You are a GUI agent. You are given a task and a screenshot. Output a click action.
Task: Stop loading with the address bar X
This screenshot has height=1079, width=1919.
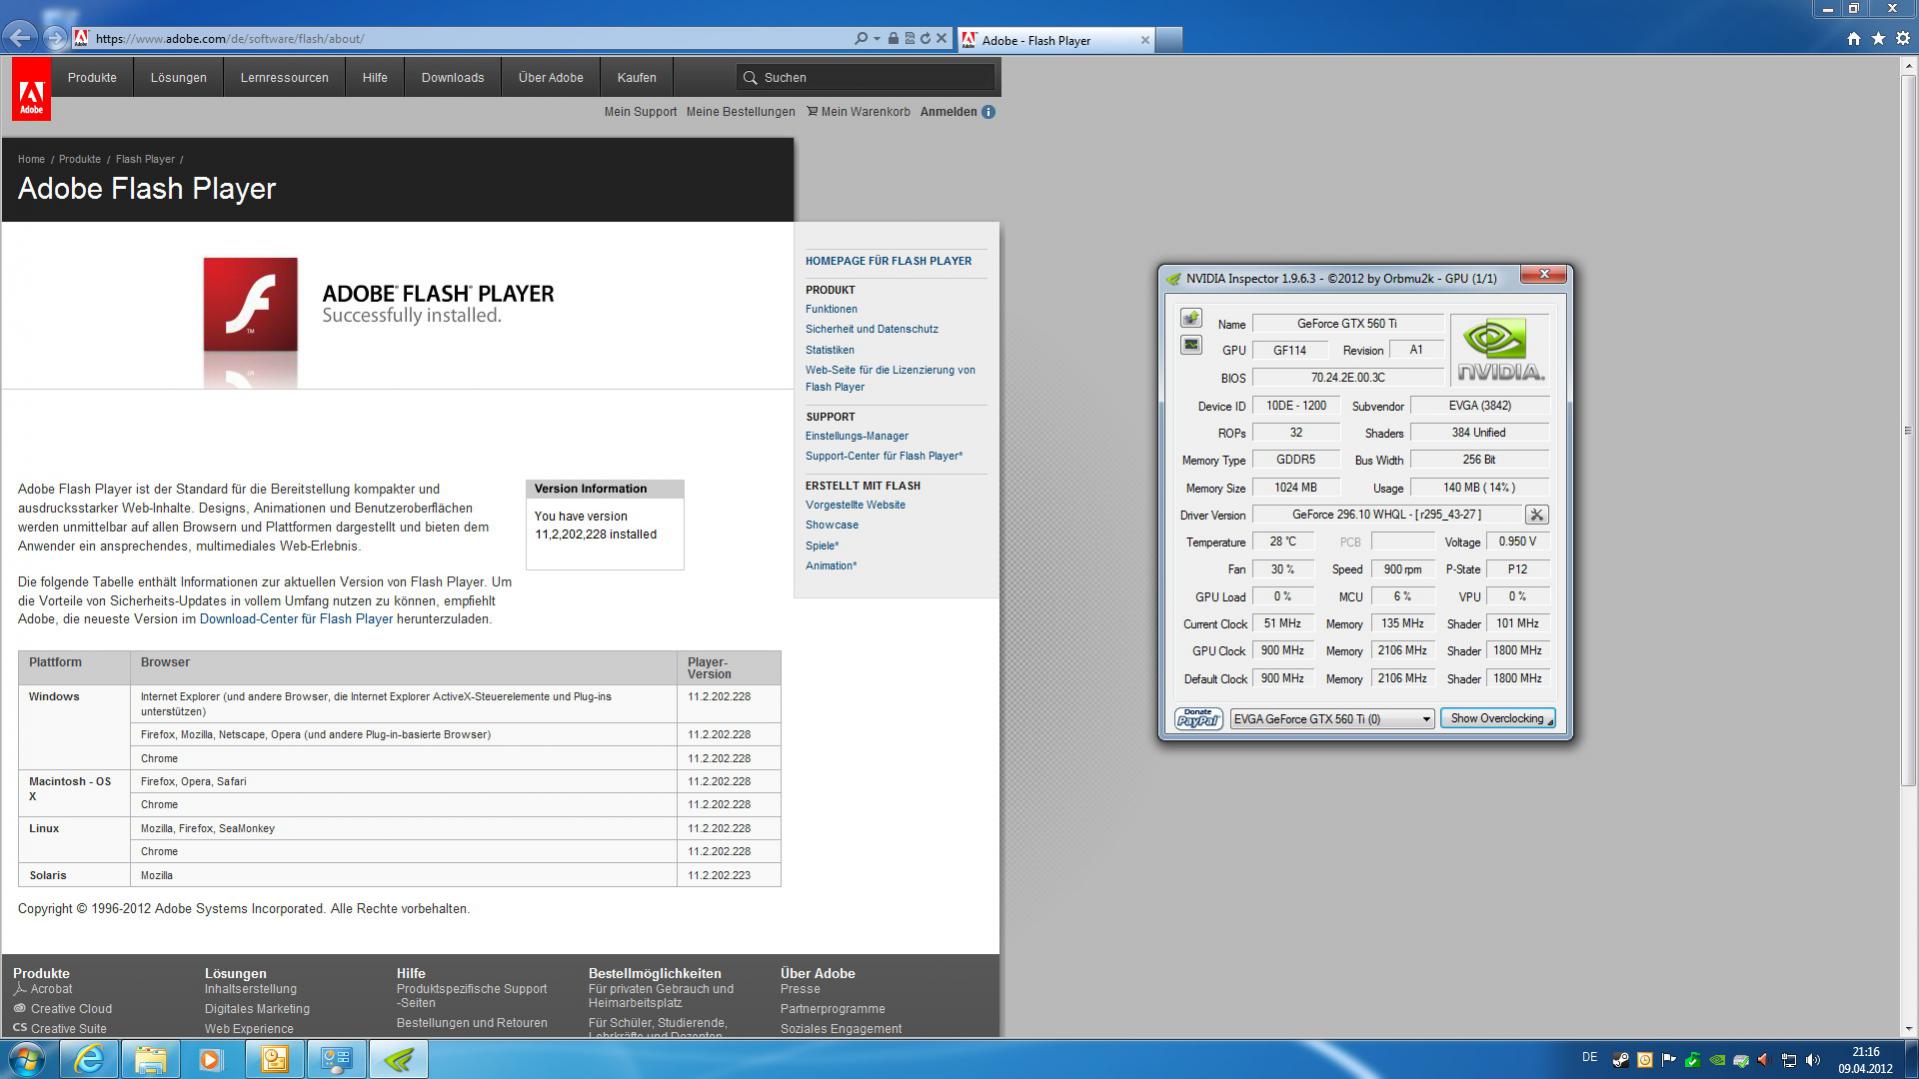tap(941, 38)
